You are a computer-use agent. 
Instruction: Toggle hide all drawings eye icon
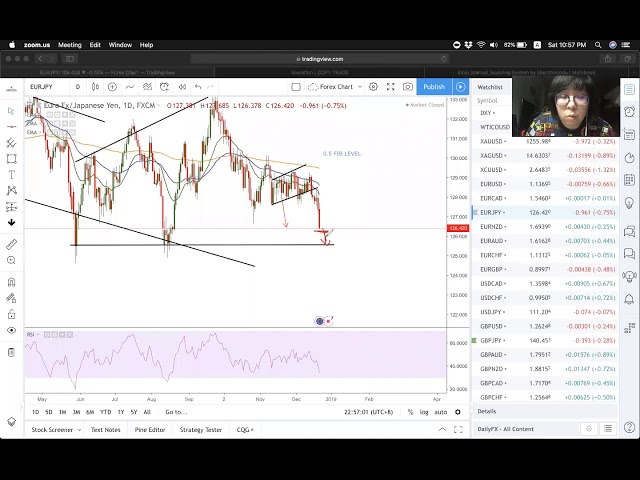pyautogui.click(x=11, y=330)
